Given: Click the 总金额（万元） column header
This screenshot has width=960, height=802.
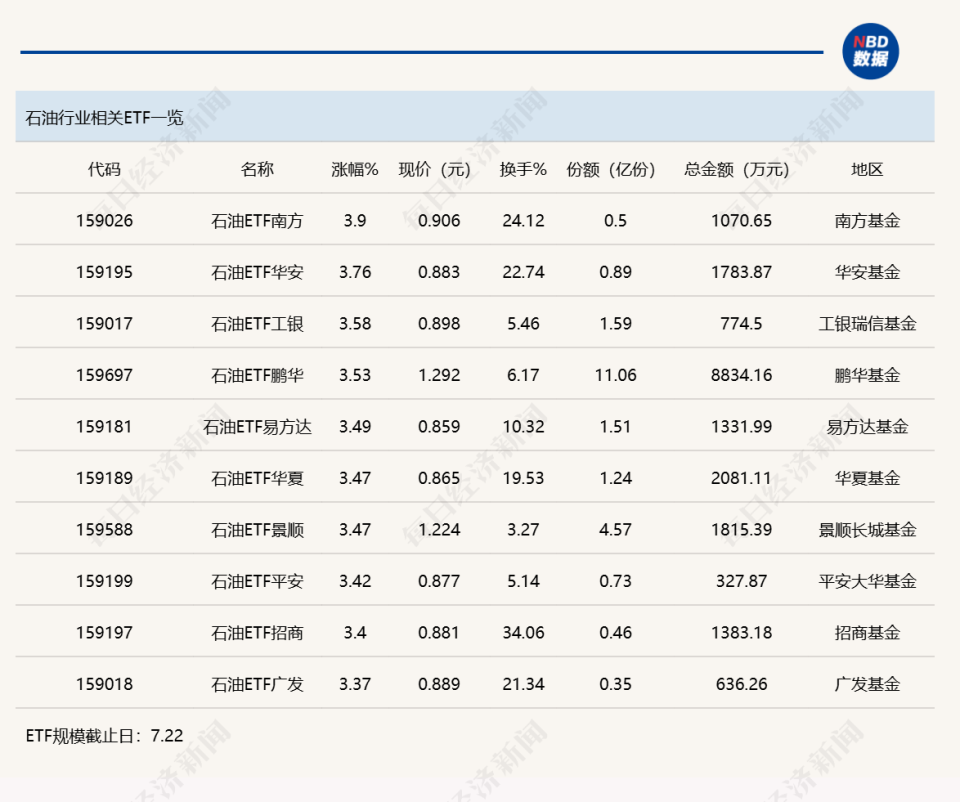Looking at the screenshot, I should tap(737, 169).
